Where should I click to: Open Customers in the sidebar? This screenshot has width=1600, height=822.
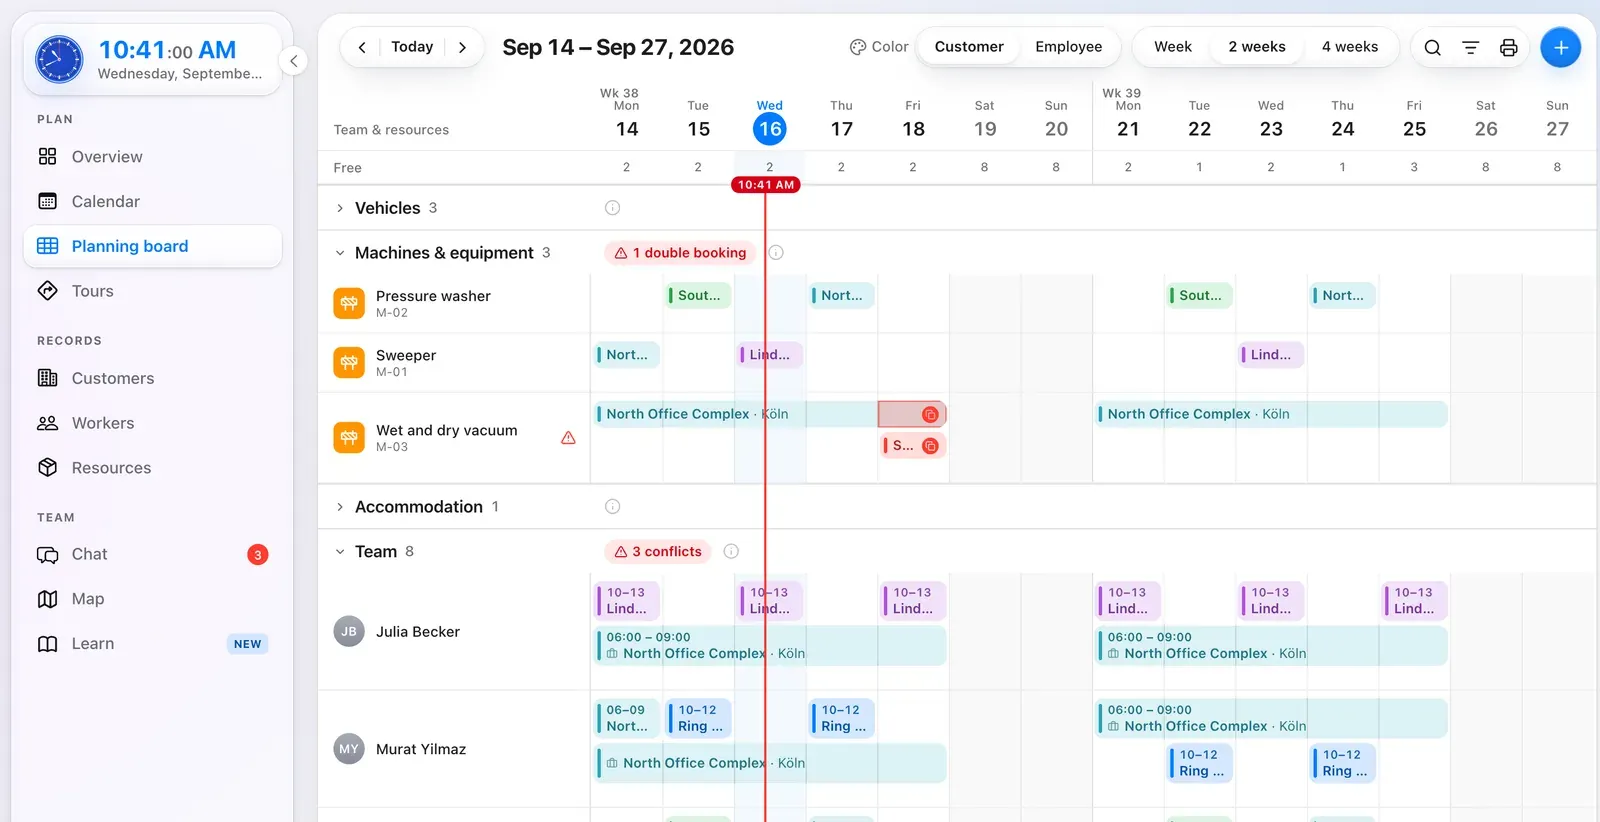152,378
